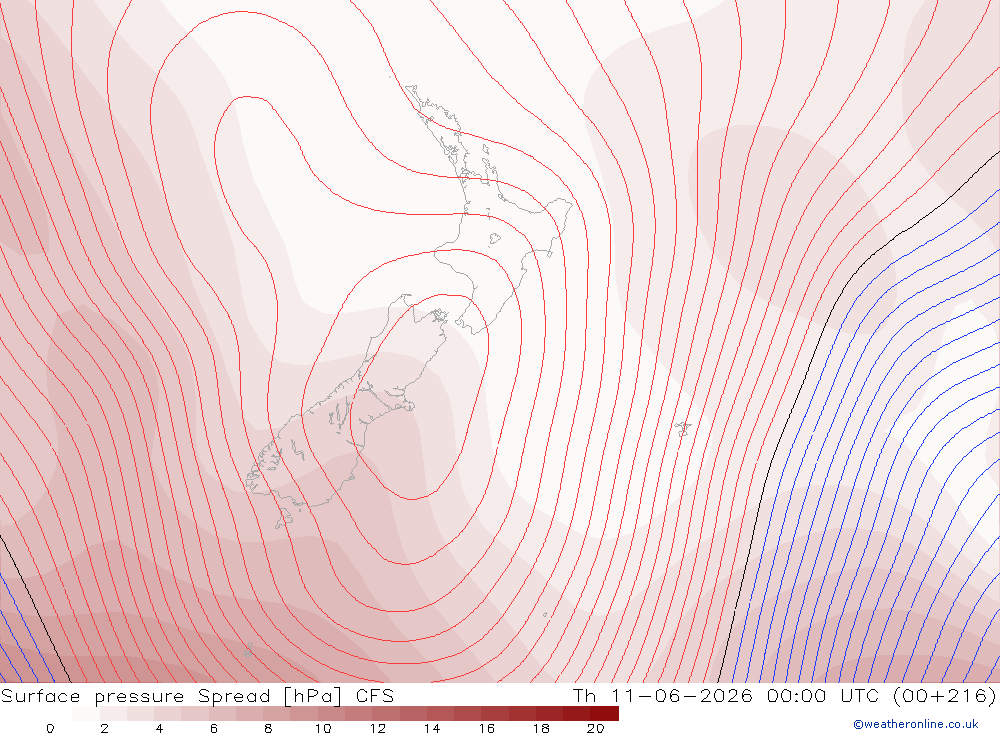Click the legend value 2

click(105, 728)
